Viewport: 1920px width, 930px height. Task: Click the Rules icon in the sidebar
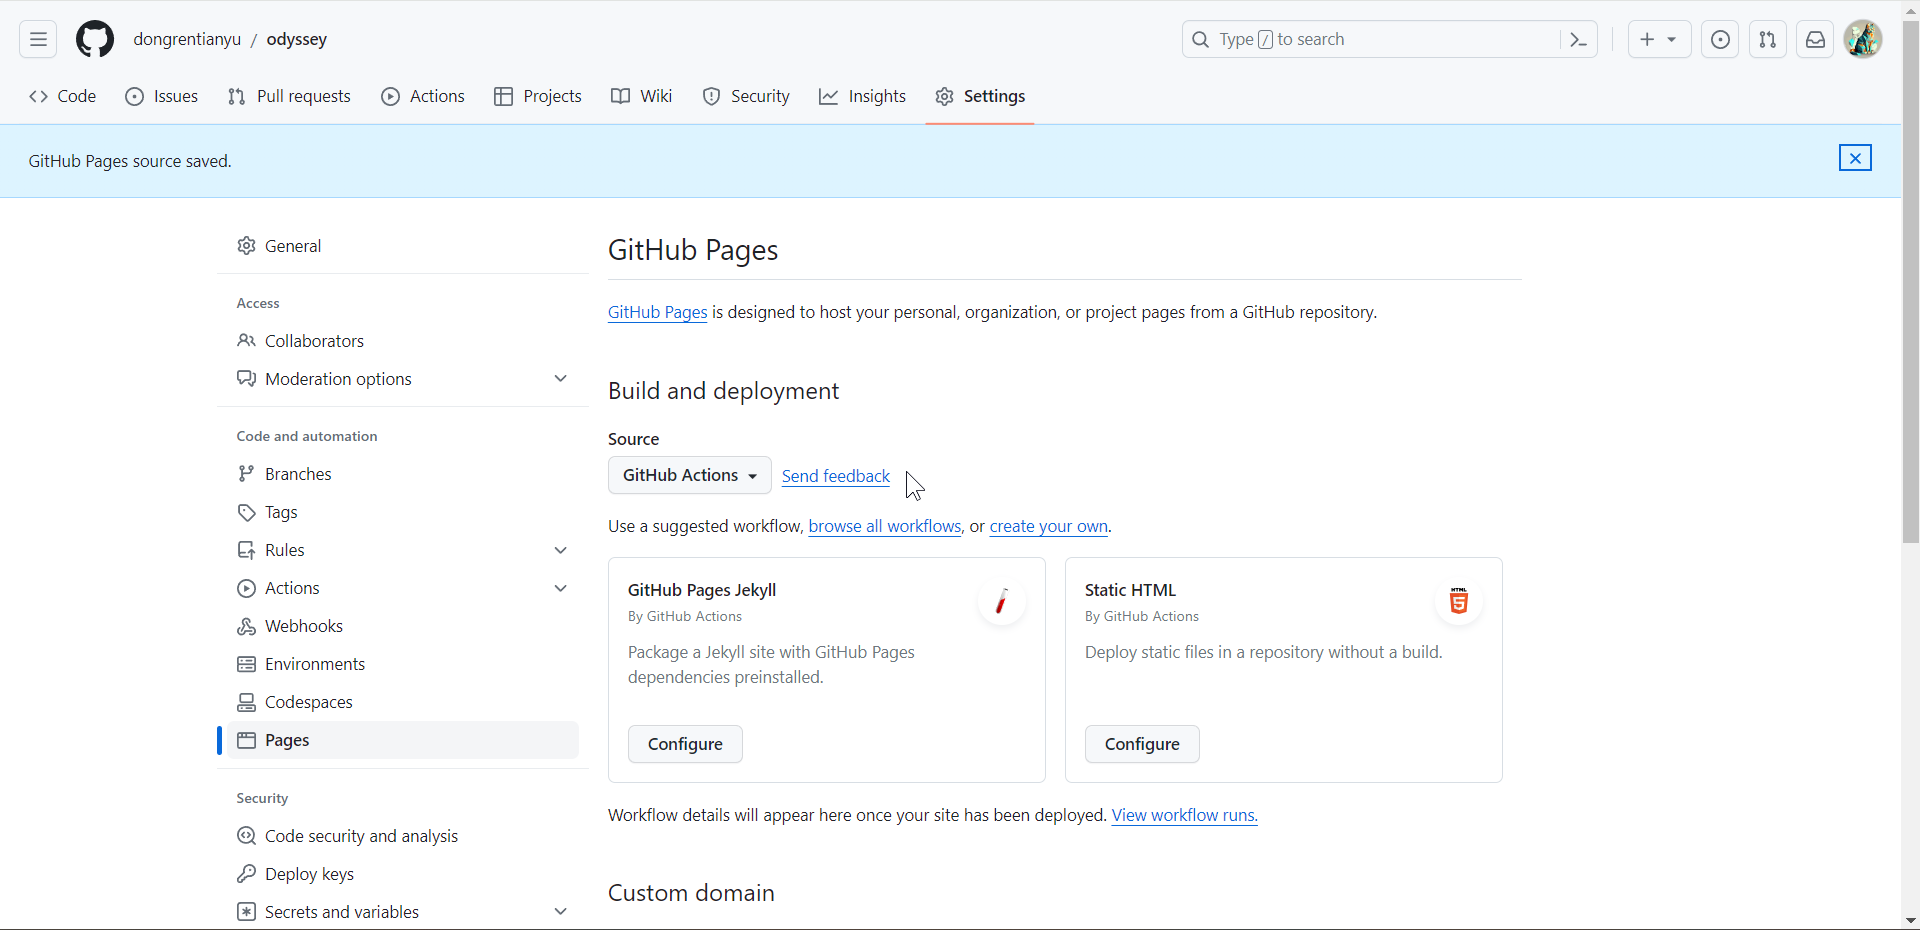pyautogui.click(x=246, y=550)
